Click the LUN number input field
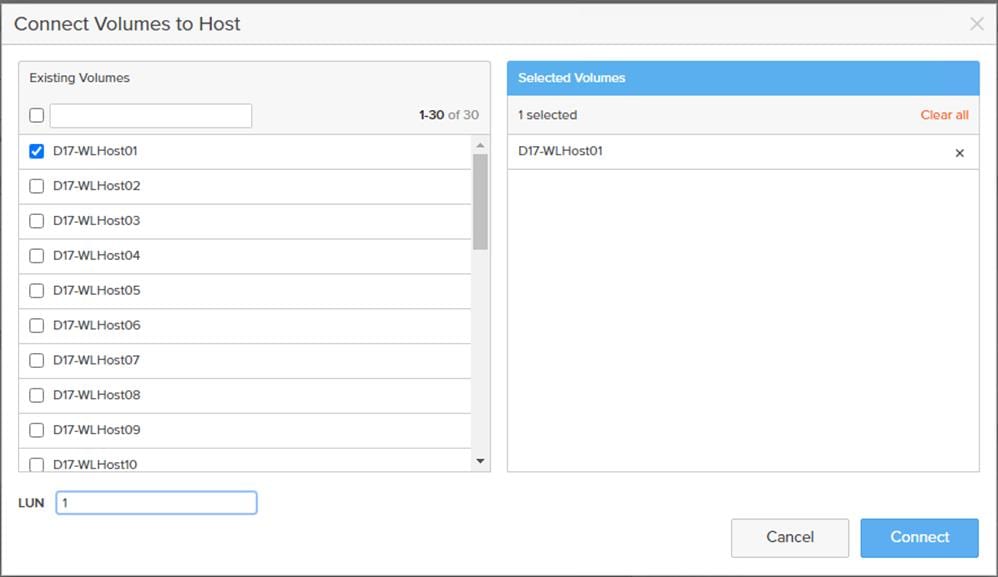Viewport: 998px width, 577px height. (x=156, y=503)
